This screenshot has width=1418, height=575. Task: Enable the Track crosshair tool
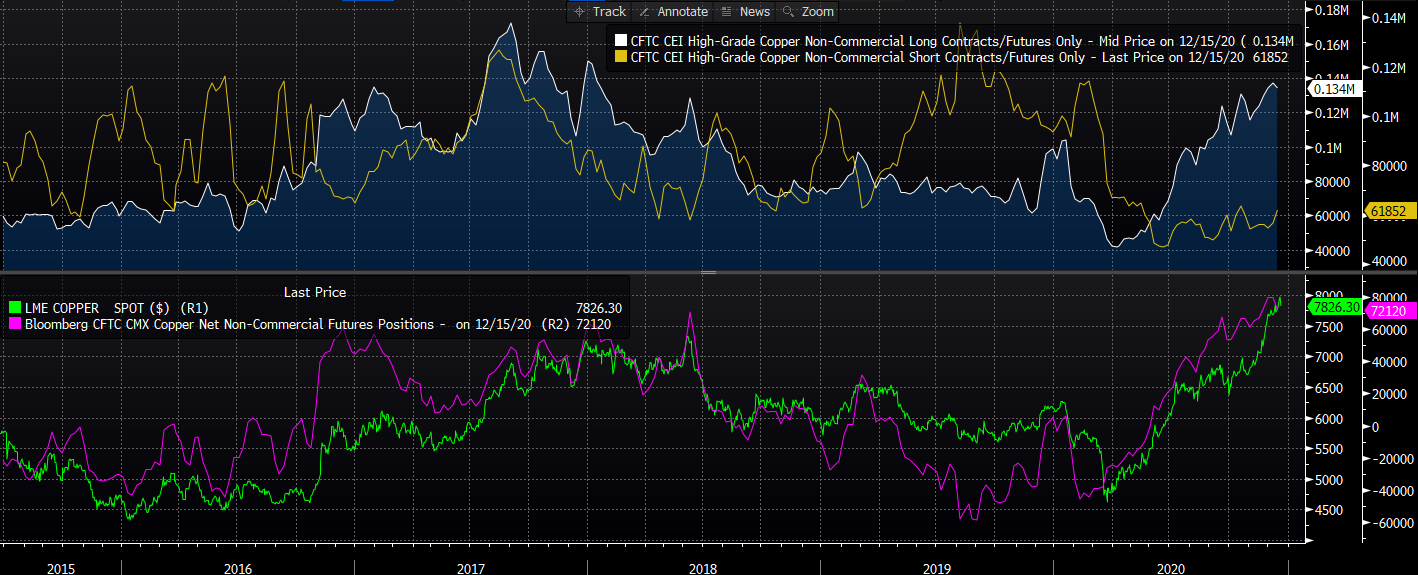599,11
